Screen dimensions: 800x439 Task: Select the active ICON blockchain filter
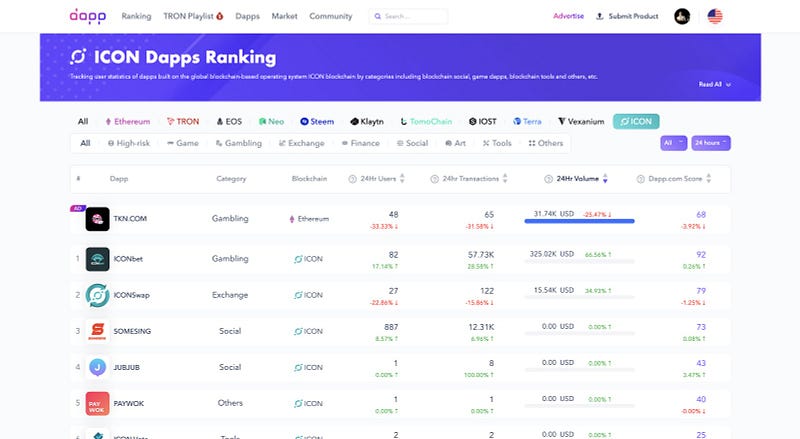[x=636, y=121]
